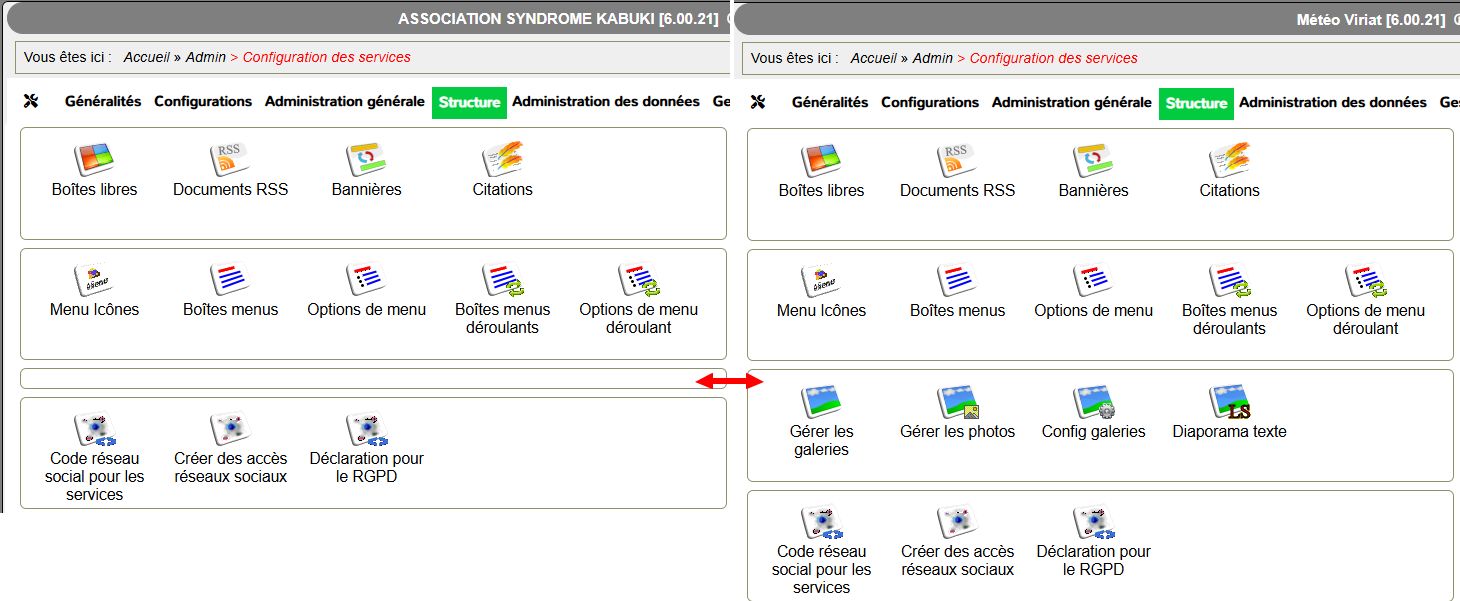Viewport: 1460px width, 601px height.
Task: Select the Structure tab in the Kabuki panel
Action: tap(469, 102)
